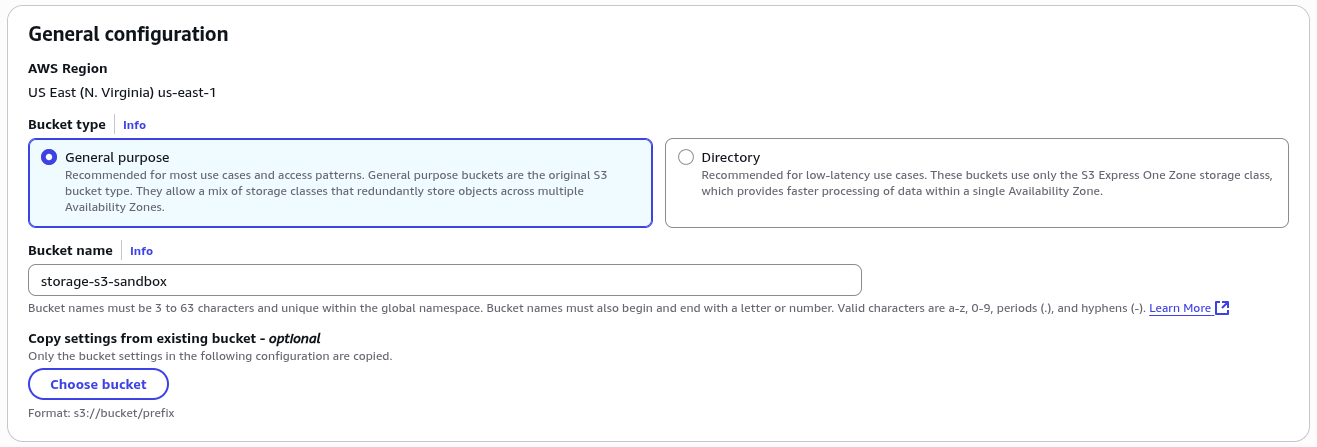Select the Directory radio button

click(685, 157)
